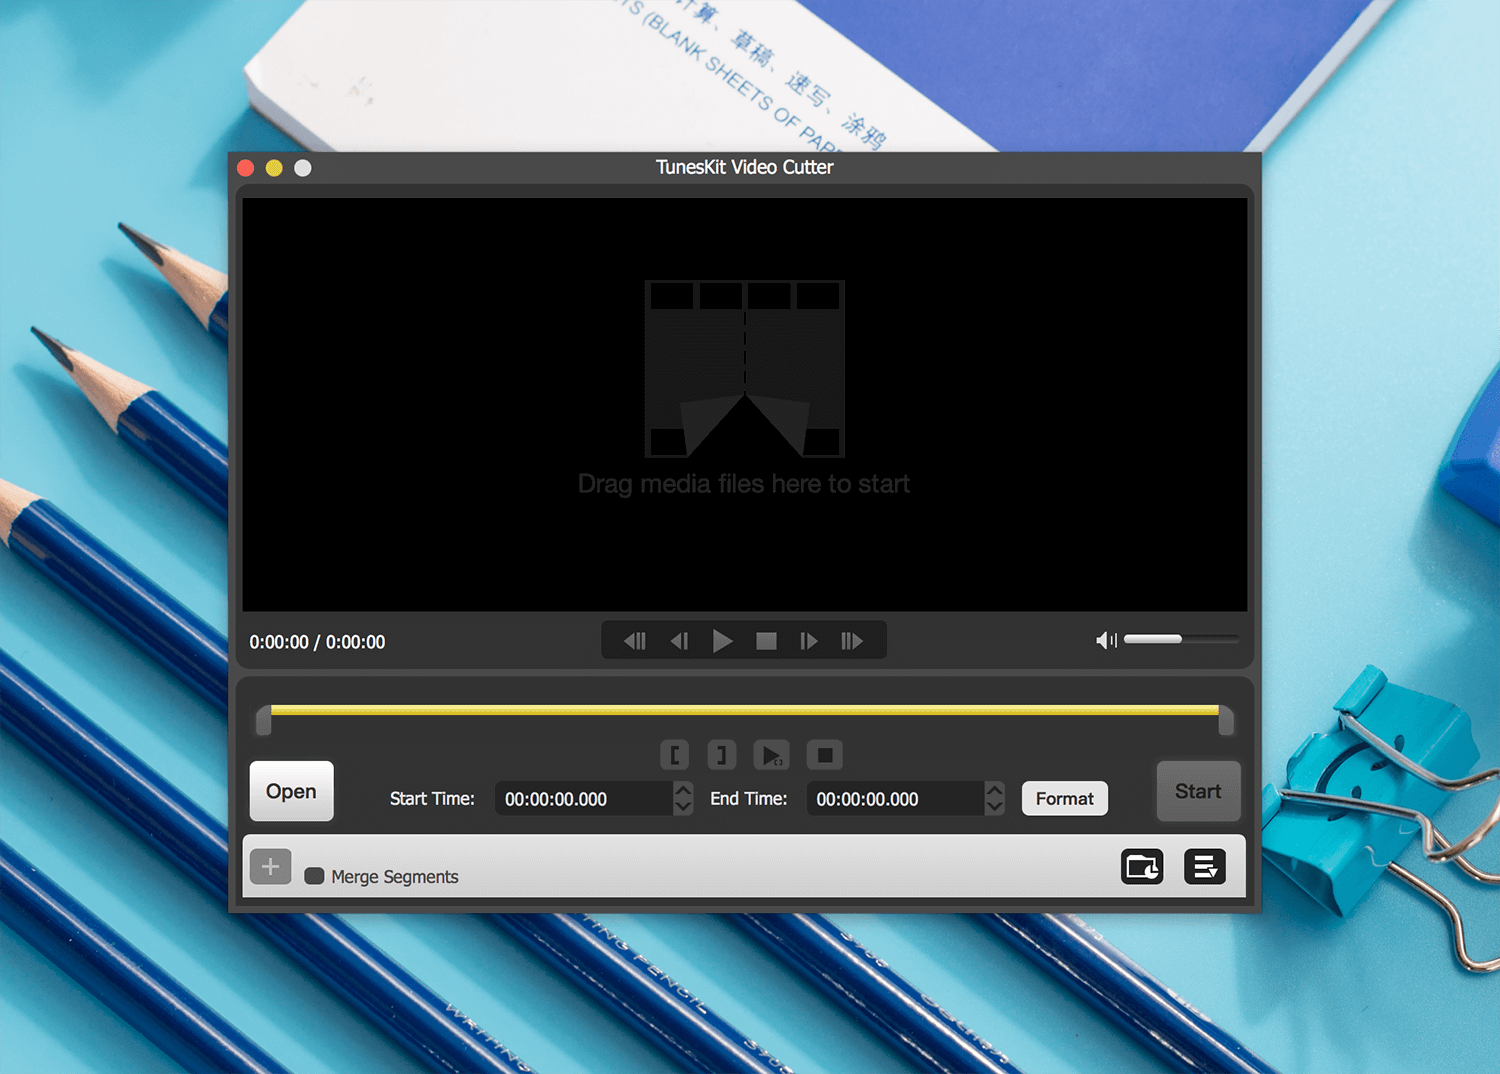Image resolution: width=1500 pixels, height=1074 pixels.
Task: Increase Start Time with up arrow
Action: (x=683, y=790)
